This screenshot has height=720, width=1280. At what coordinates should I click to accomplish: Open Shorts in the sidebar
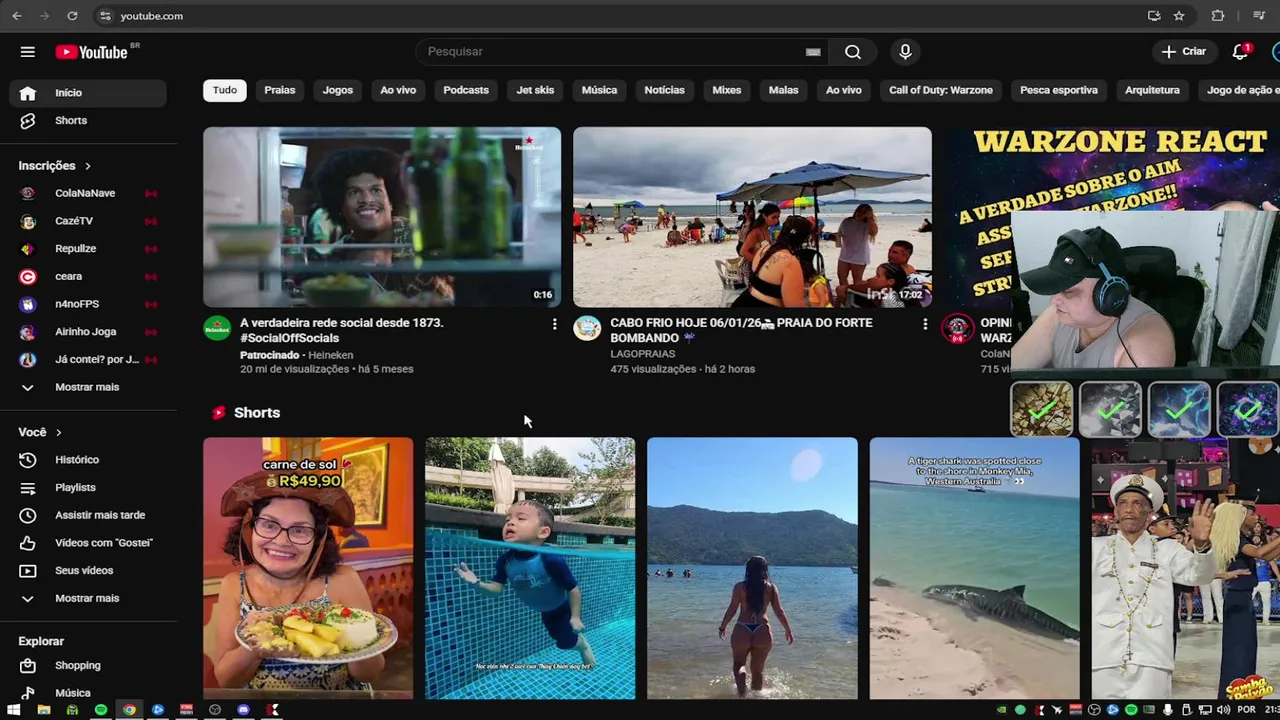pyautogui.click(x=89, y=121)
